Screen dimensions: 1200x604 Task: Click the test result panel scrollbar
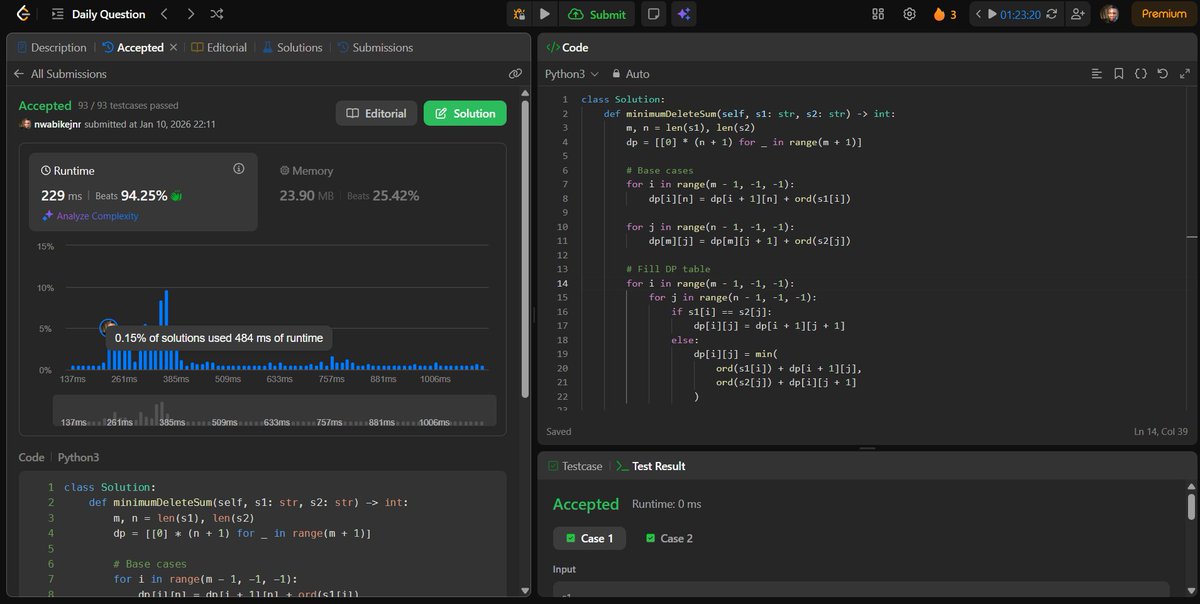pos(1190,506)
